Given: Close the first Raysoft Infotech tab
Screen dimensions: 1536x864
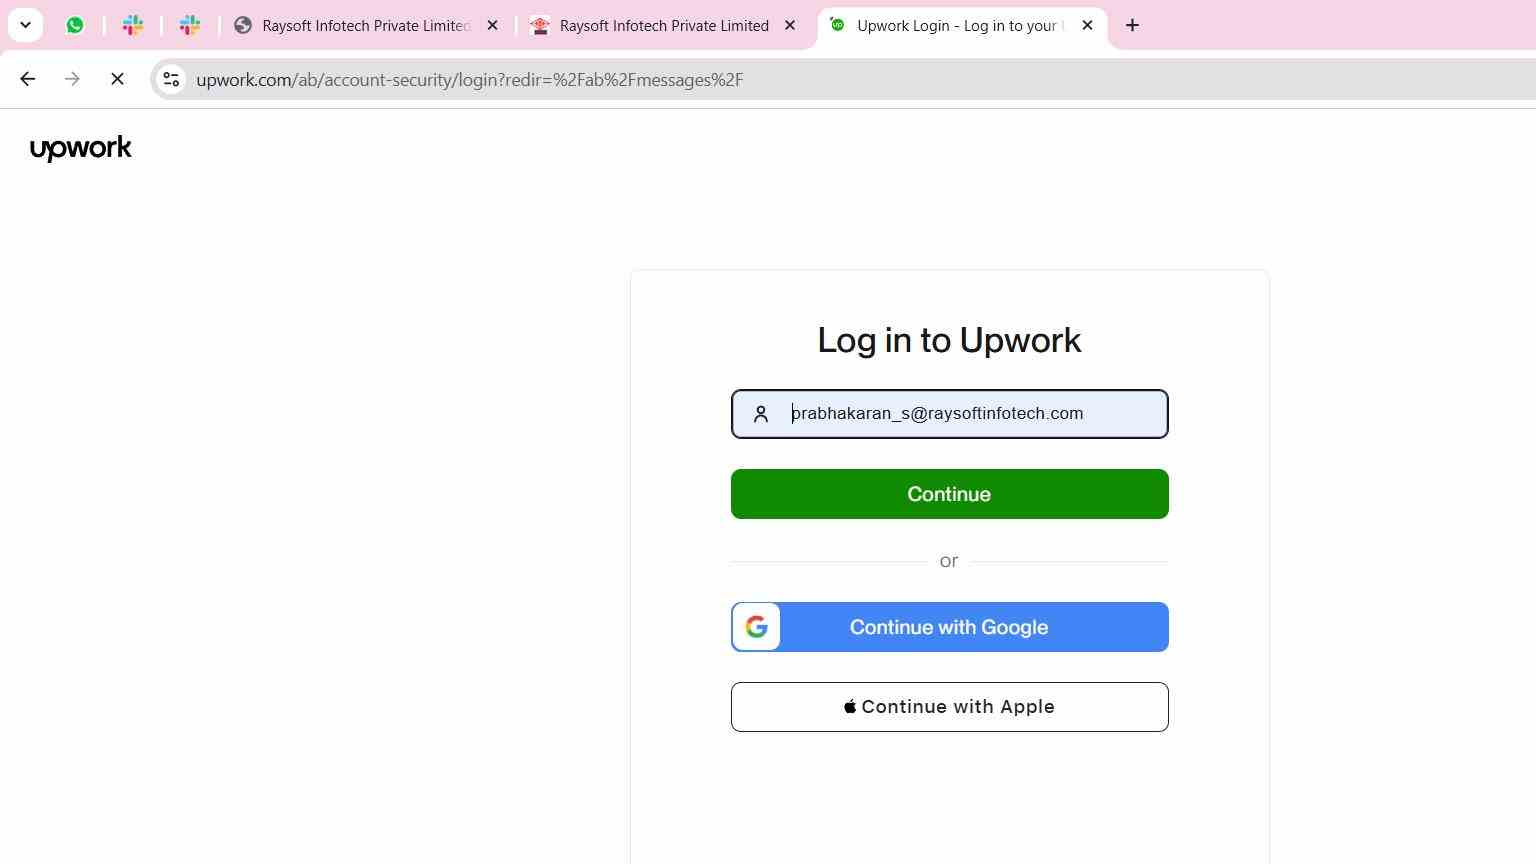Looking at the screenshot, I should click(492, 26).
